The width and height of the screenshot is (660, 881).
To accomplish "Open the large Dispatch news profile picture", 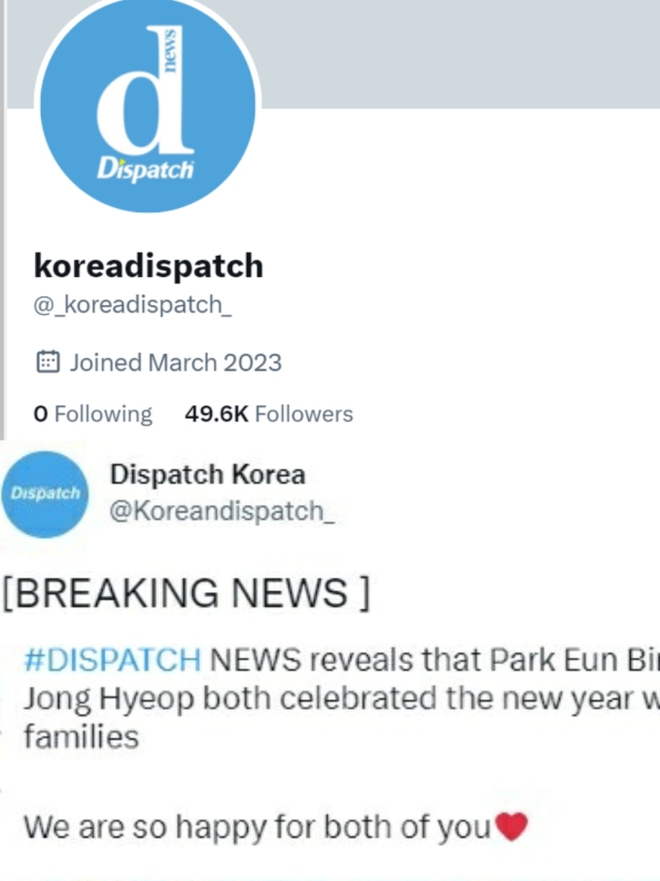I will [148, 105].
